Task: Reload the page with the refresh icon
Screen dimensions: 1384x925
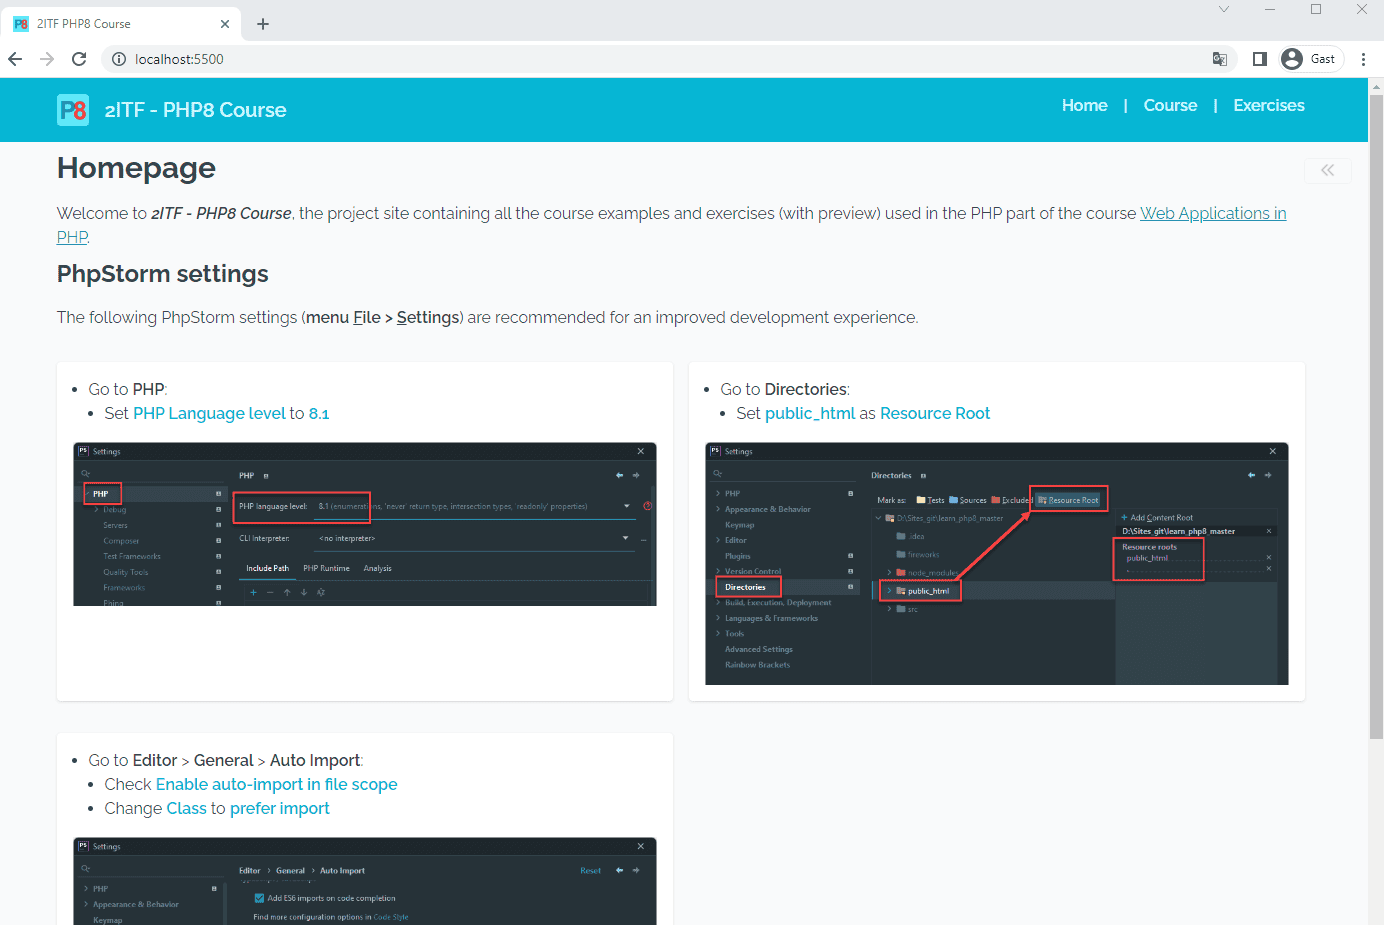Action: [x=79, y=59]
